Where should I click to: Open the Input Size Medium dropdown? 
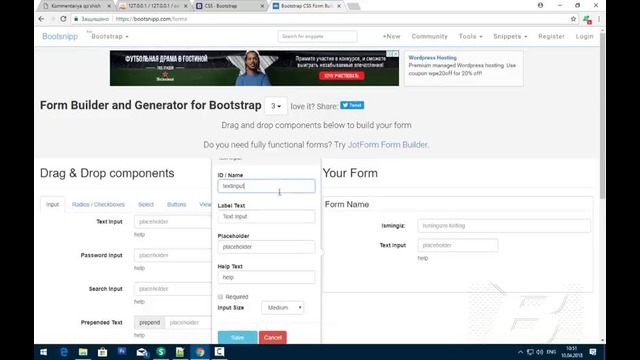click(x=282, y=307)
